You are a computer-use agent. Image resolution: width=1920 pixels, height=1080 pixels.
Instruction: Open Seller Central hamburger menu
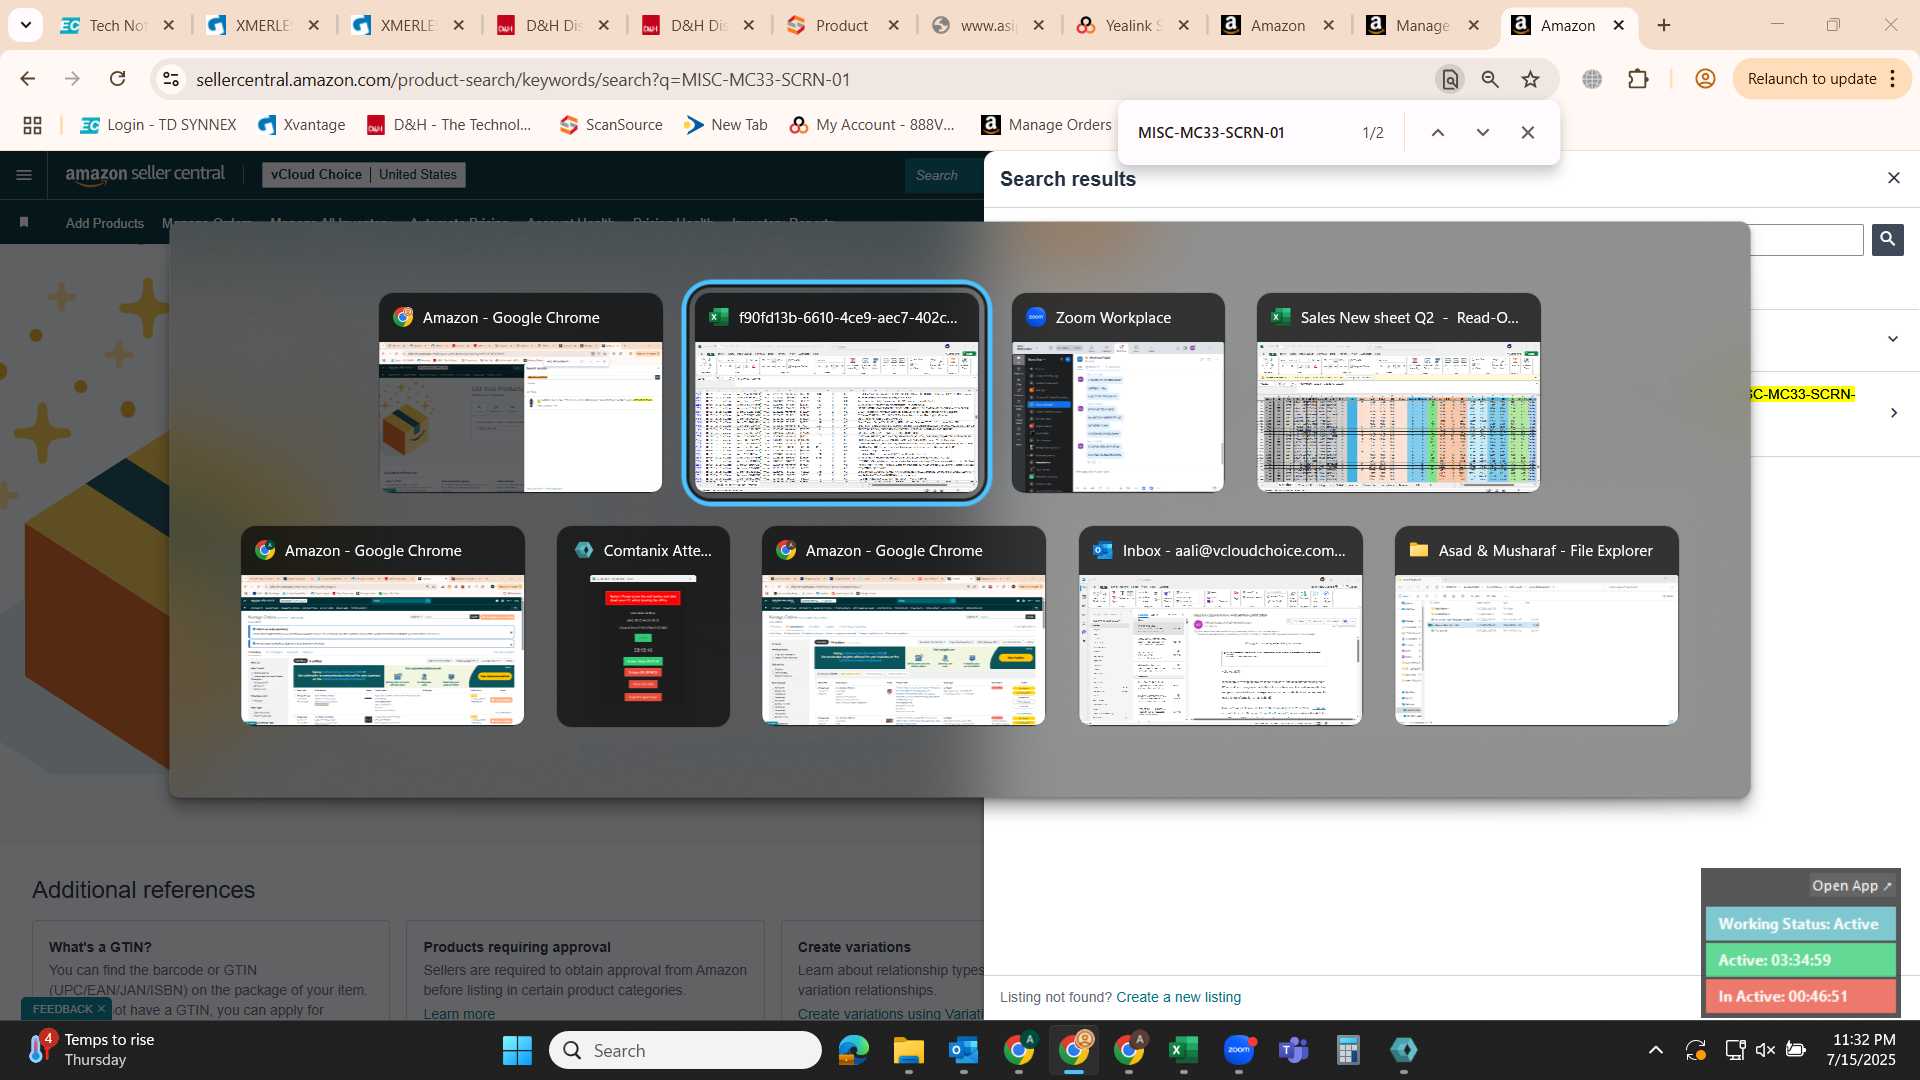(24, 175)
